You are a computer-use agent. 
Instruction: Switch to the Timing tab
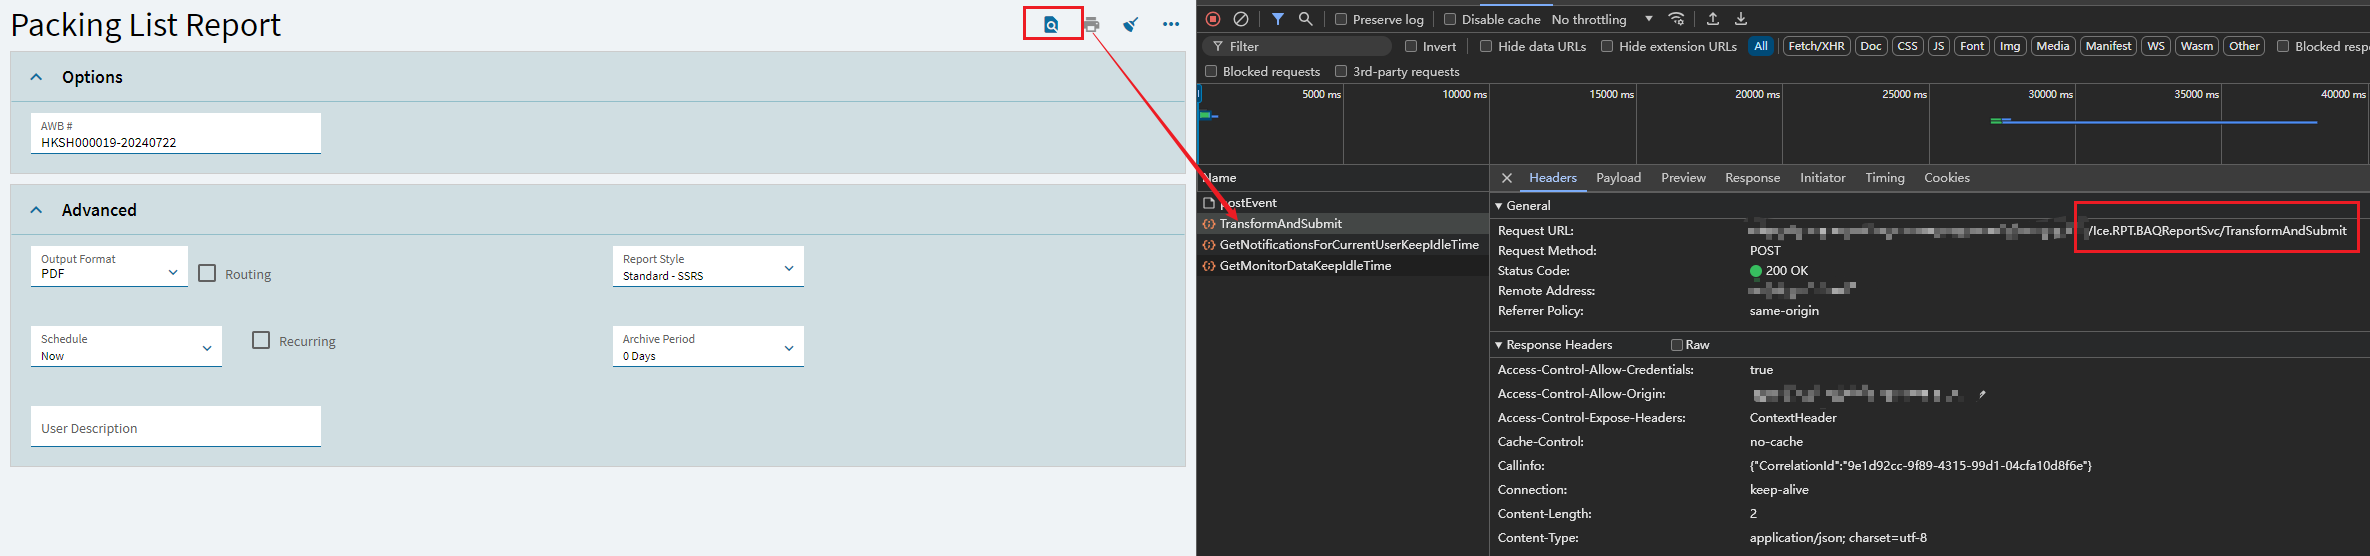[x=1884, y=178]
